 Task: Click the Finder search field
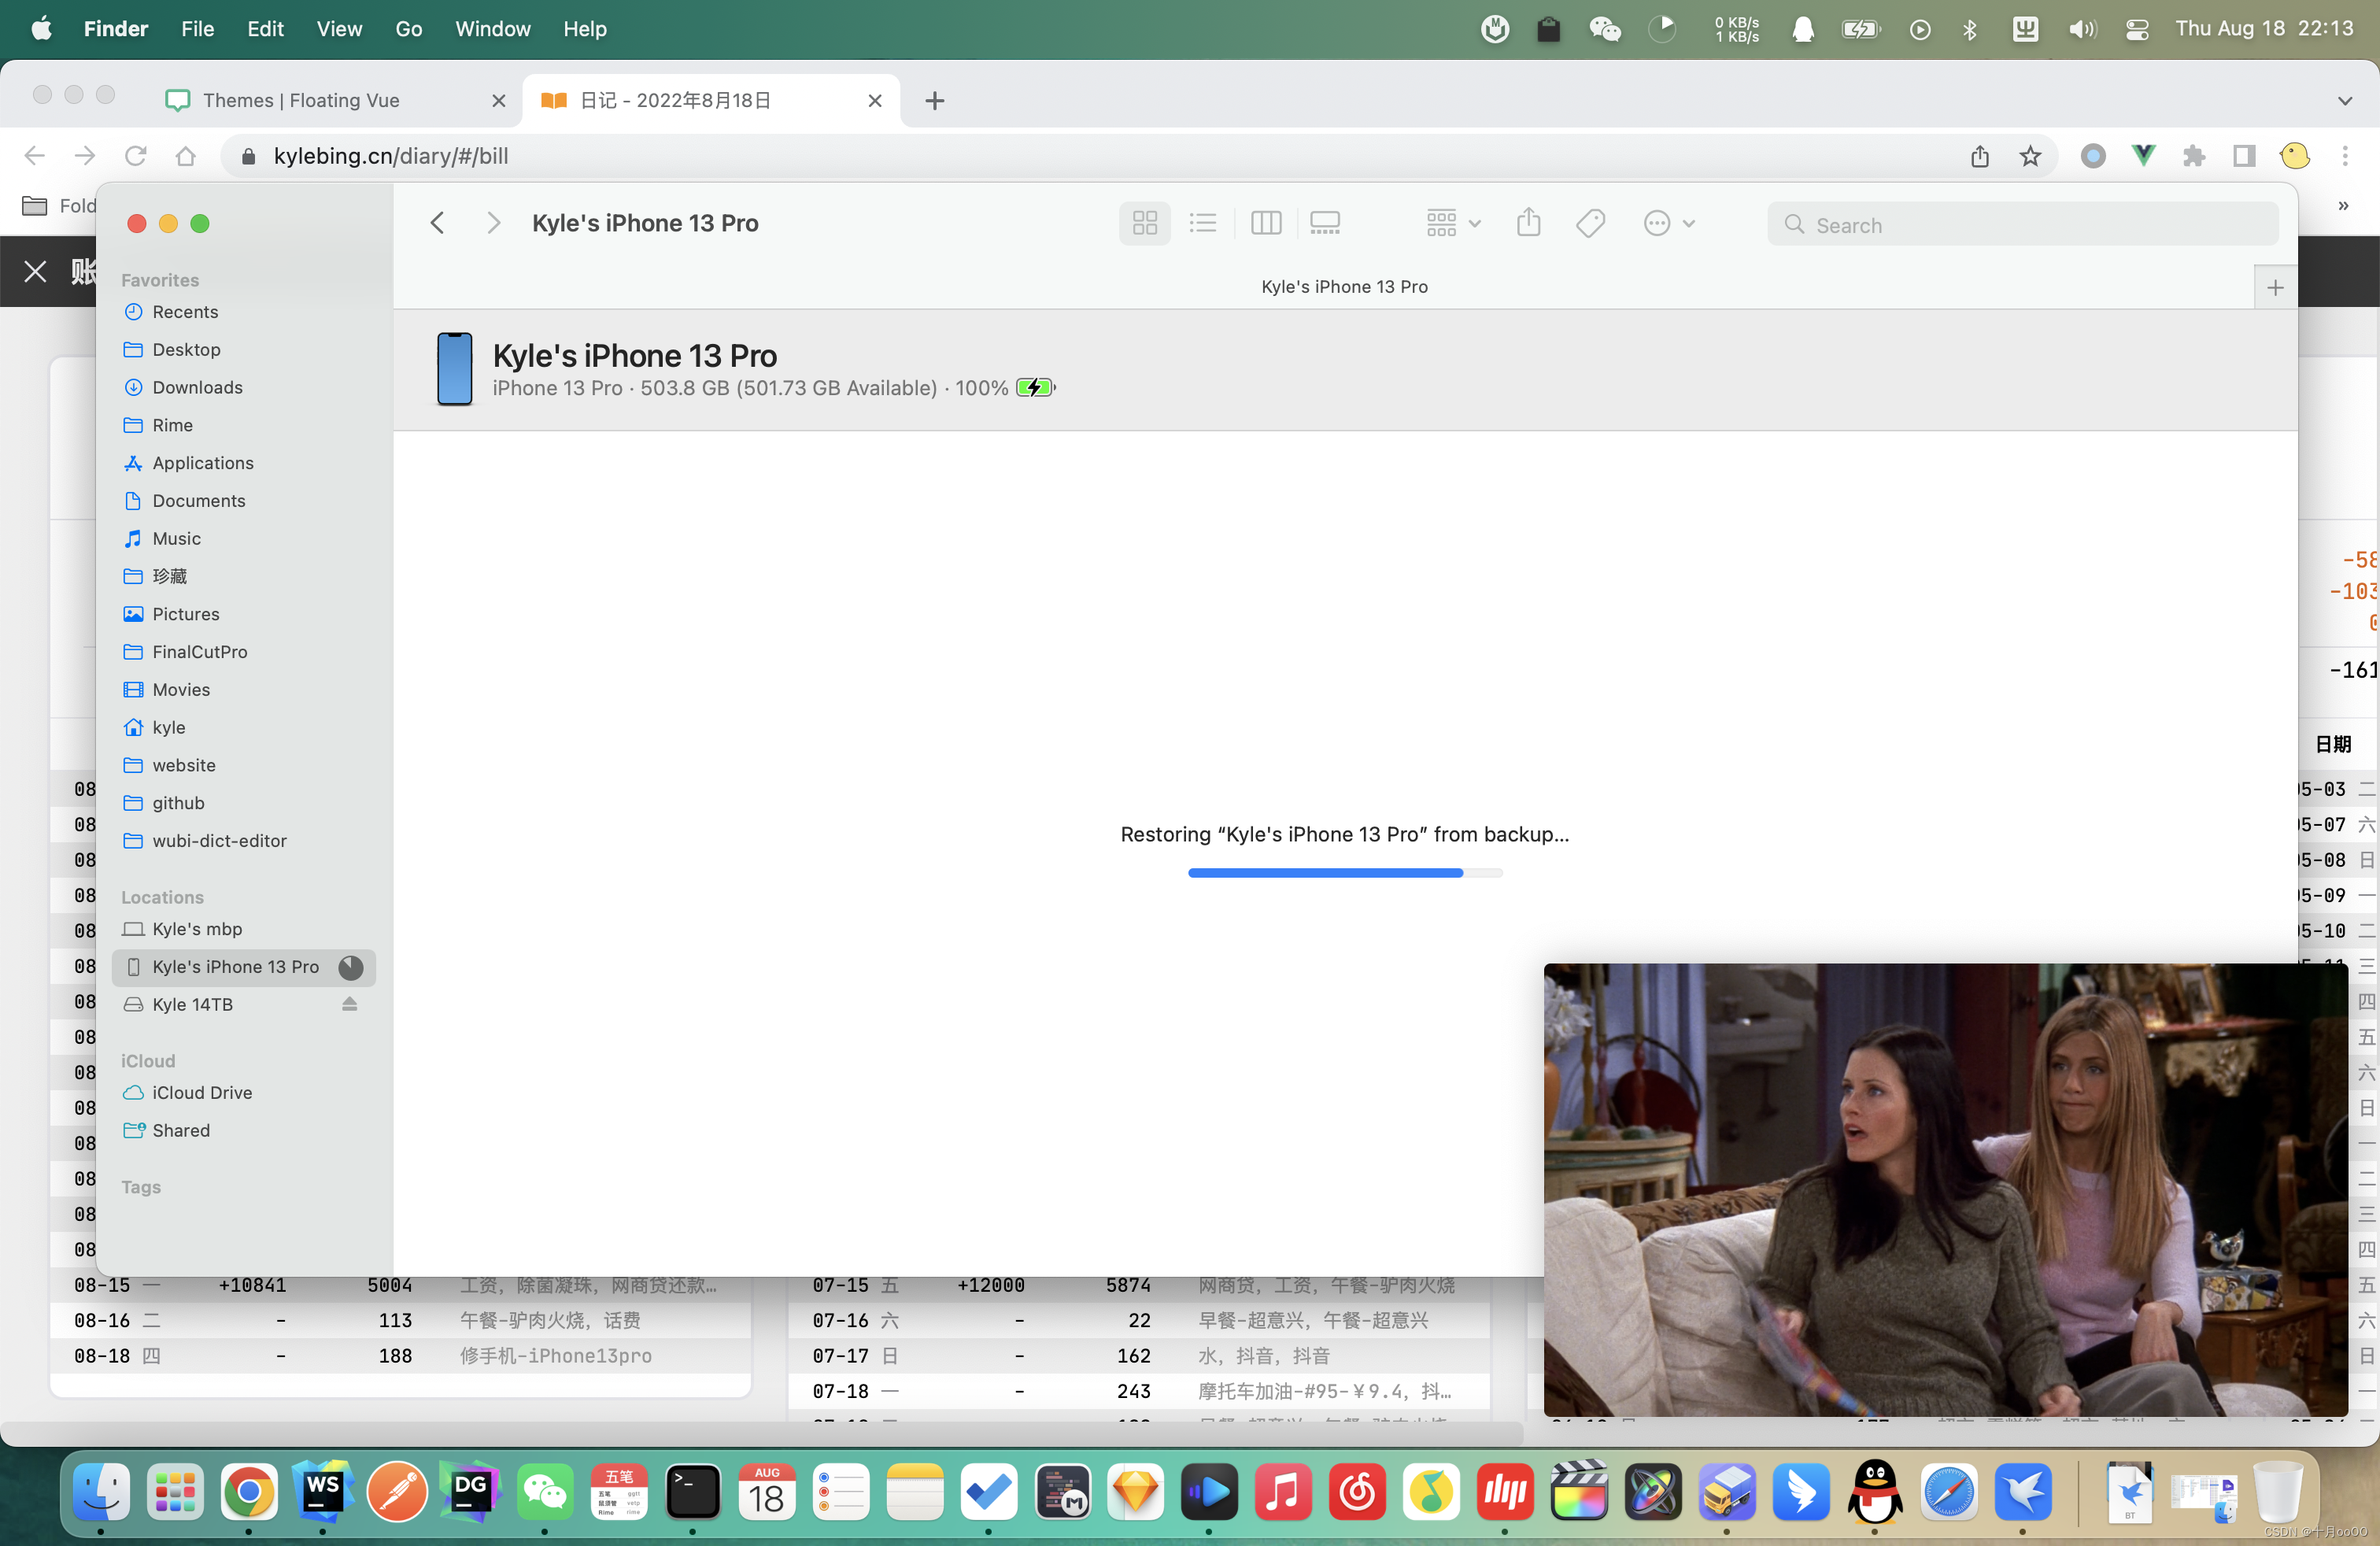[x=2022, y=224]
